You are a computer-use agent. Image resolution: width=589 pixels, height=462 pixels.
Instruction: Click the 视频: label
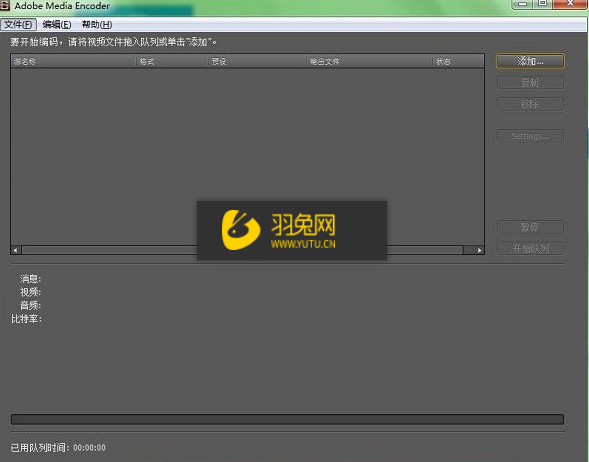[x=30, y=292]
